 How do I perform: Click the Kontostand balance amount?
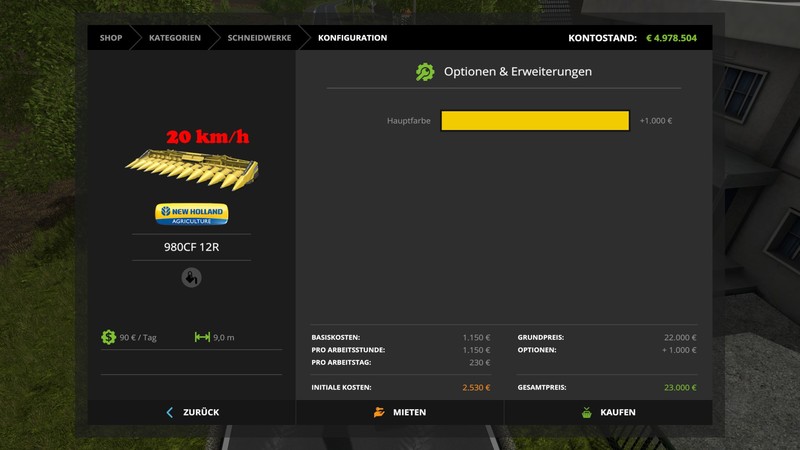[671, 38]
